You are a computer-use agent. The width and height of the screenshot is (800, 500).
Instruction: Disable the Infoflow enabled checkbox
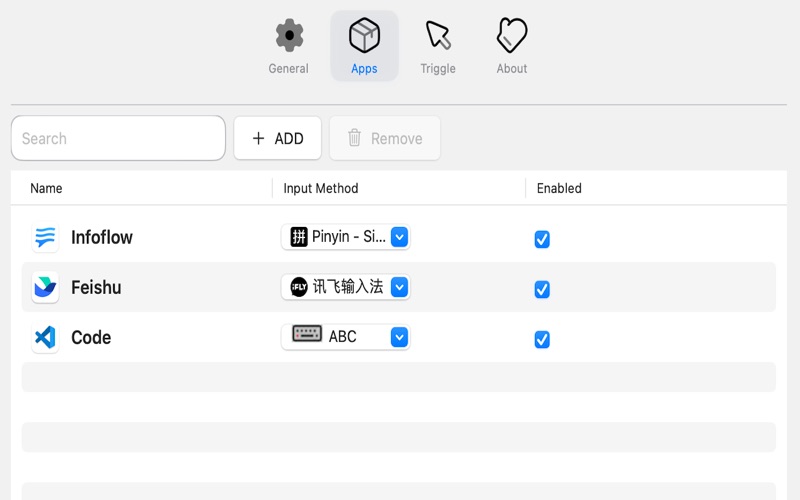click(x=542, y=239)
